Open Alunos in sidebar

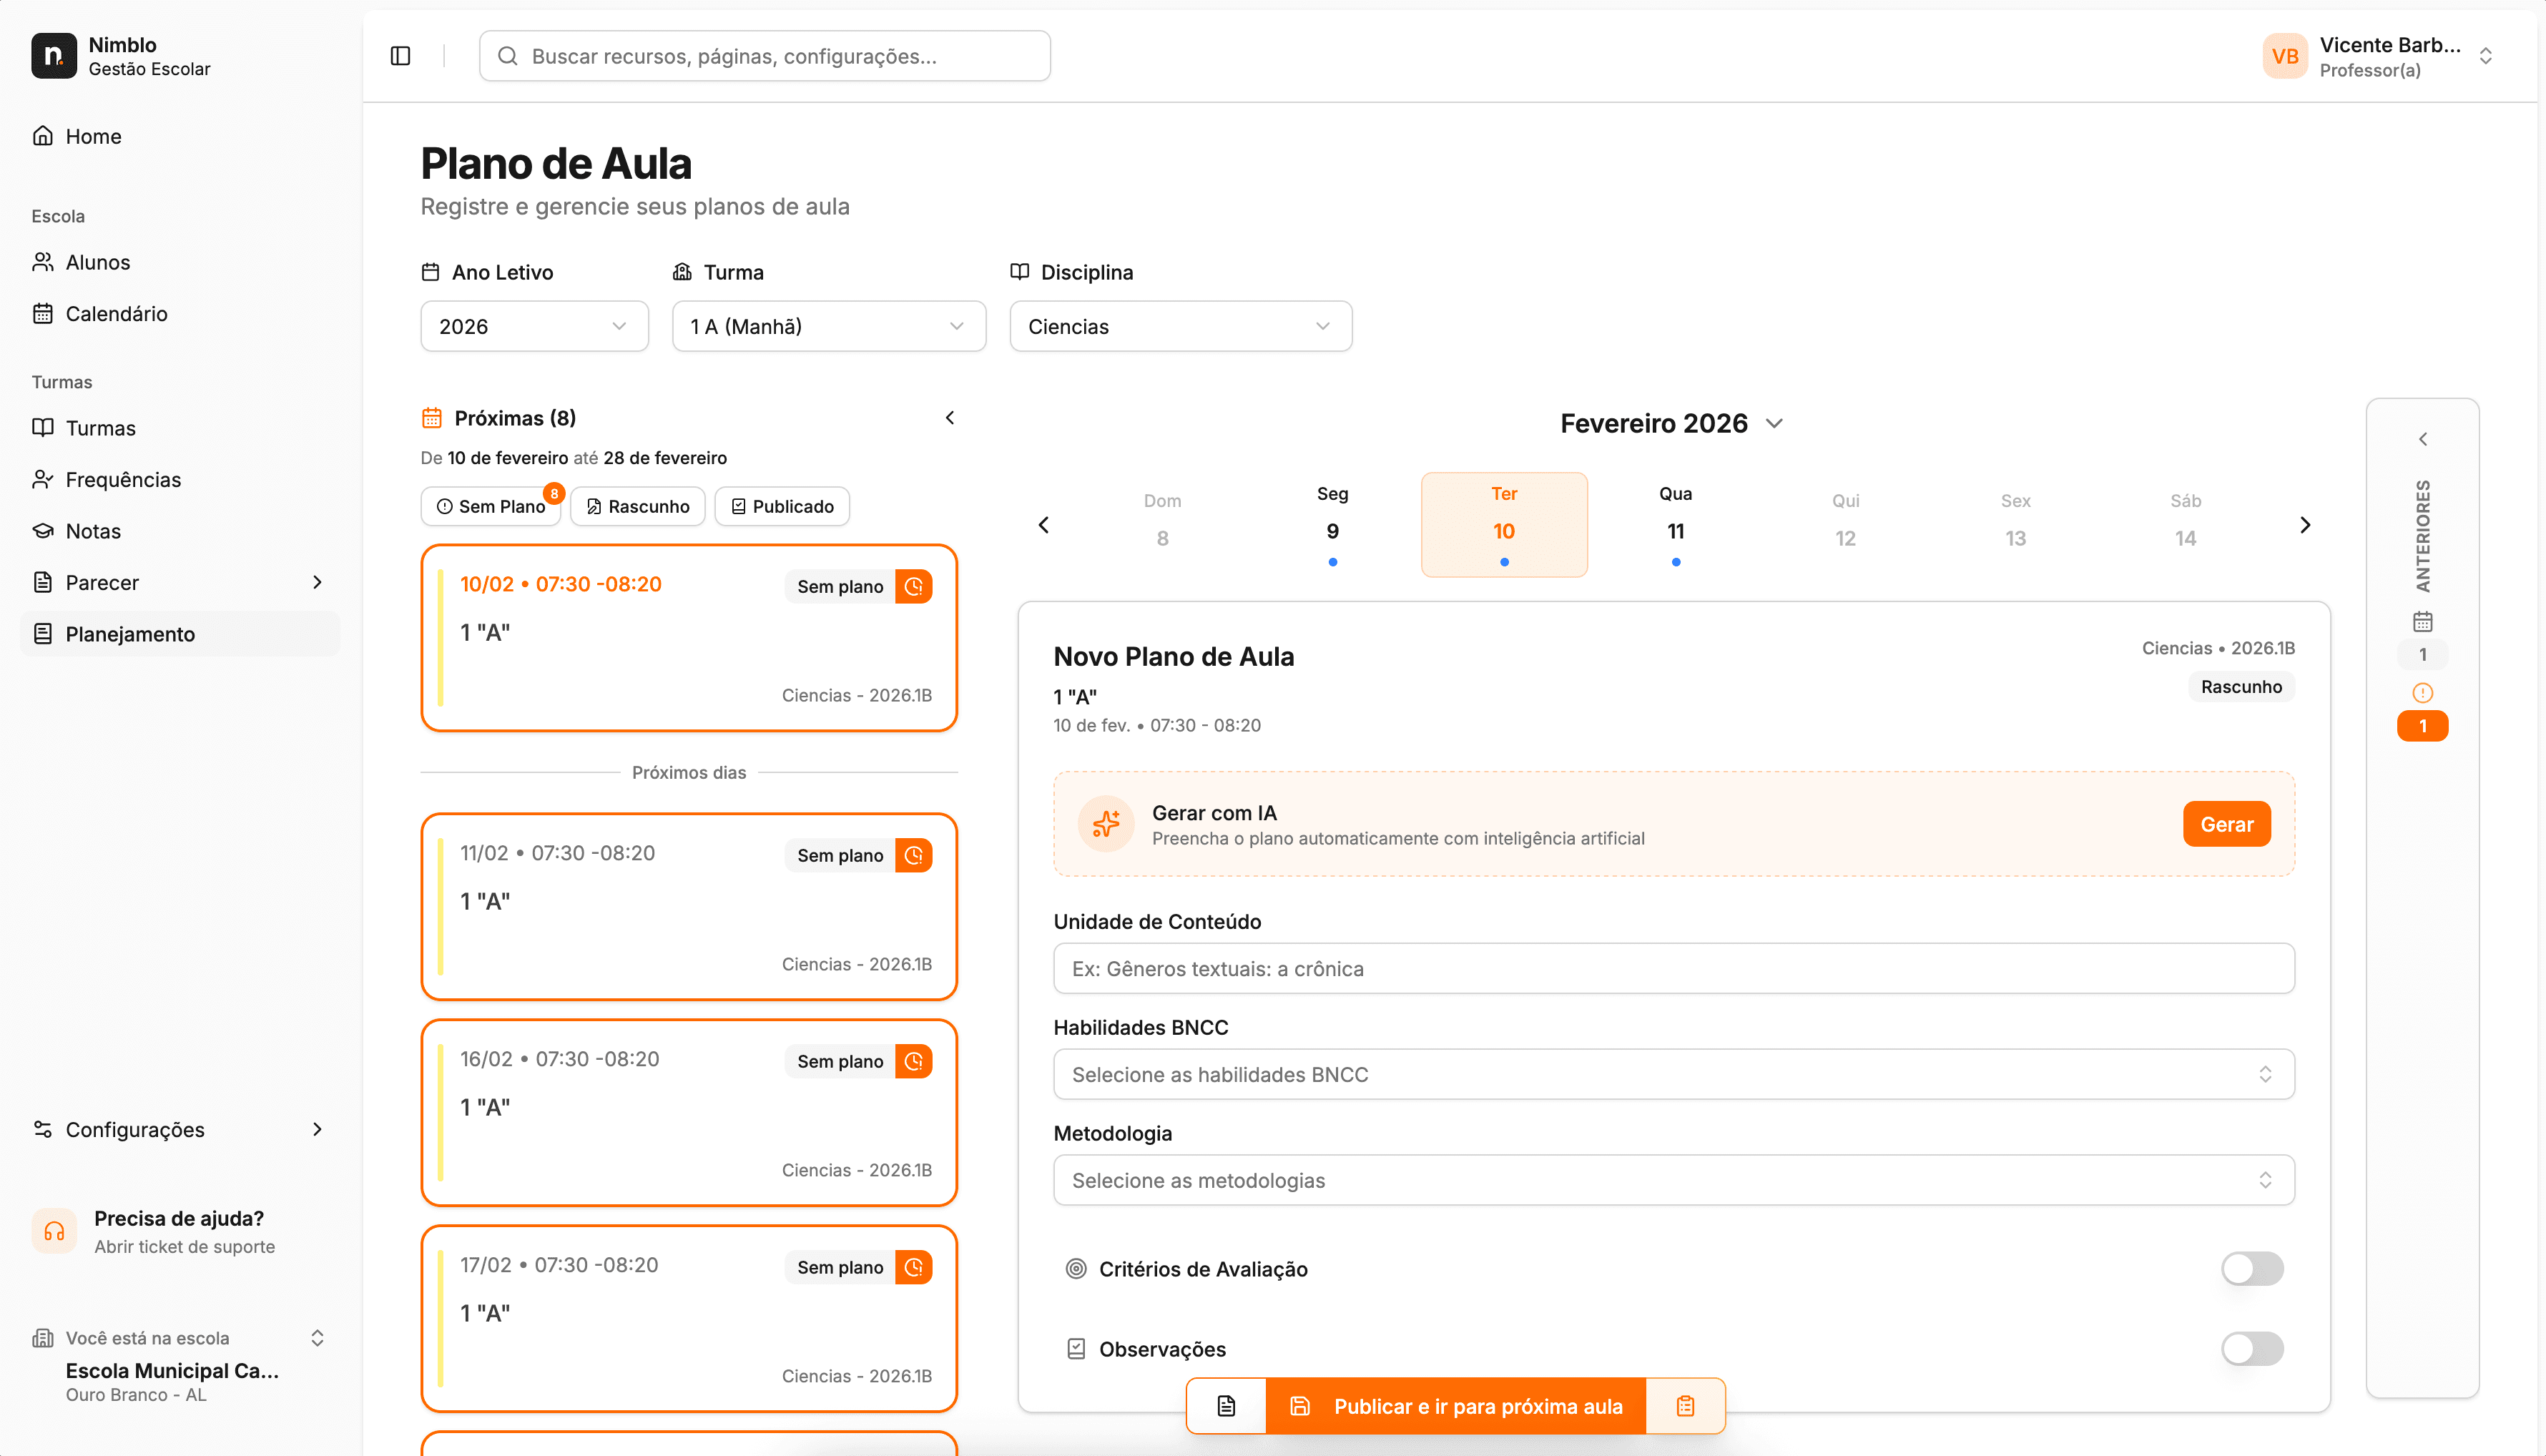[x=180, y=263]
